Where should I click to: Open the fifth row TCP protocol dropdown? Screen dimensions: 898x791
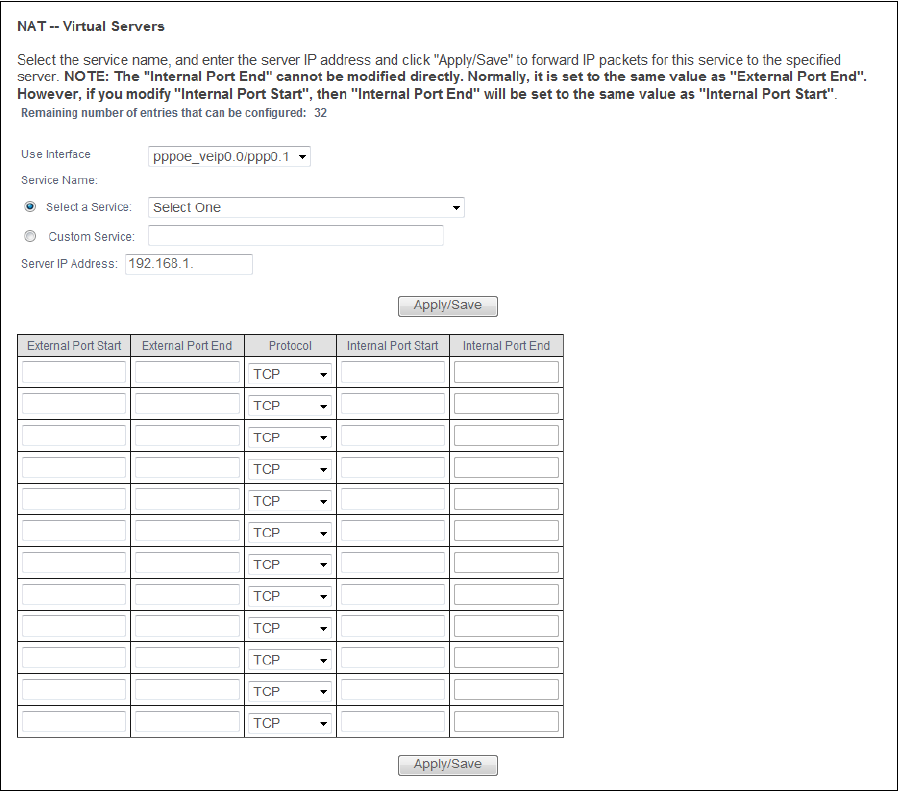point(290,501)
